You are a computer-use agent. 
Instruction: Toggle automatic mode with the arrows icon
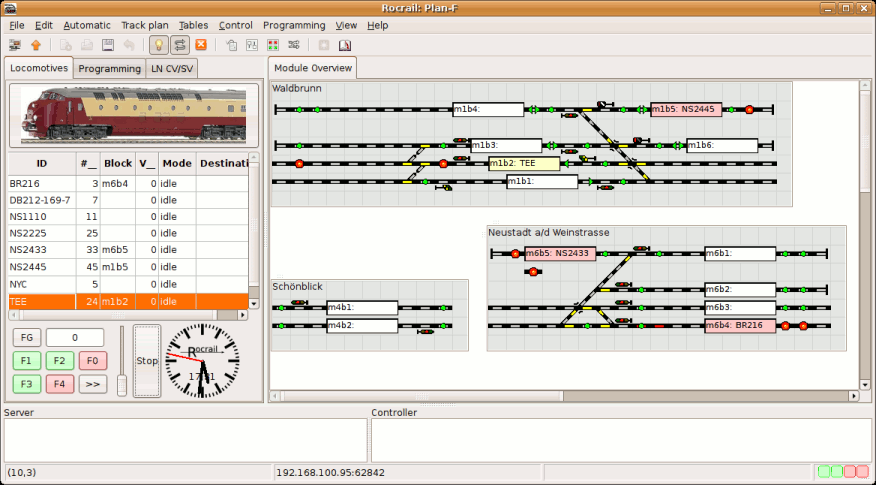click(x=180, y=45)
